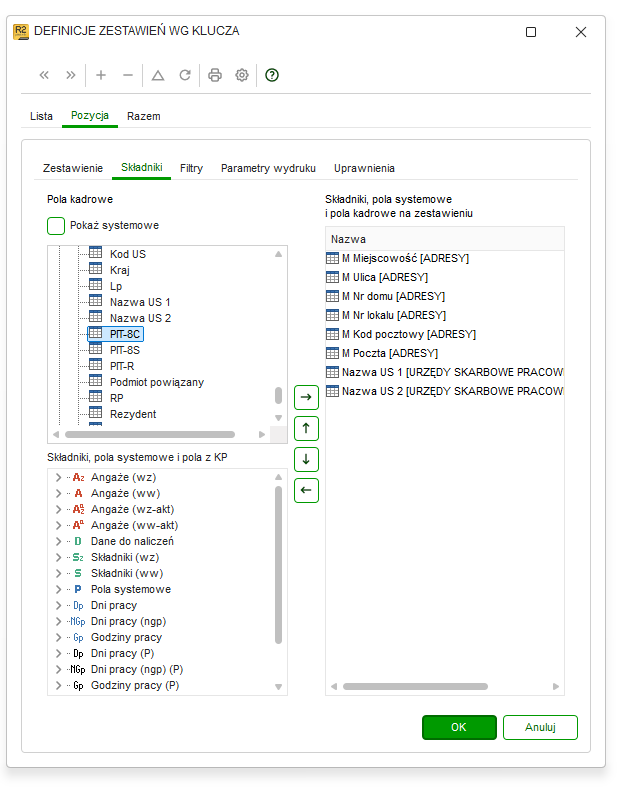
Task: Open help question mark icon
Action: [272, 75]
